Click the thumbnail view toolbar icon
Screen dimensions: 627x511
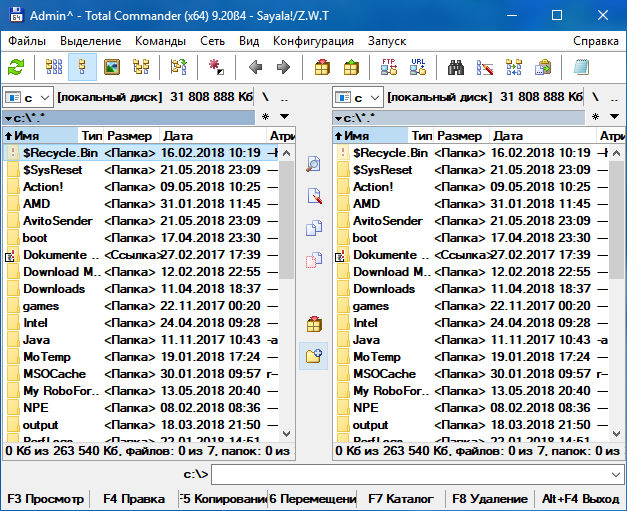111,68
